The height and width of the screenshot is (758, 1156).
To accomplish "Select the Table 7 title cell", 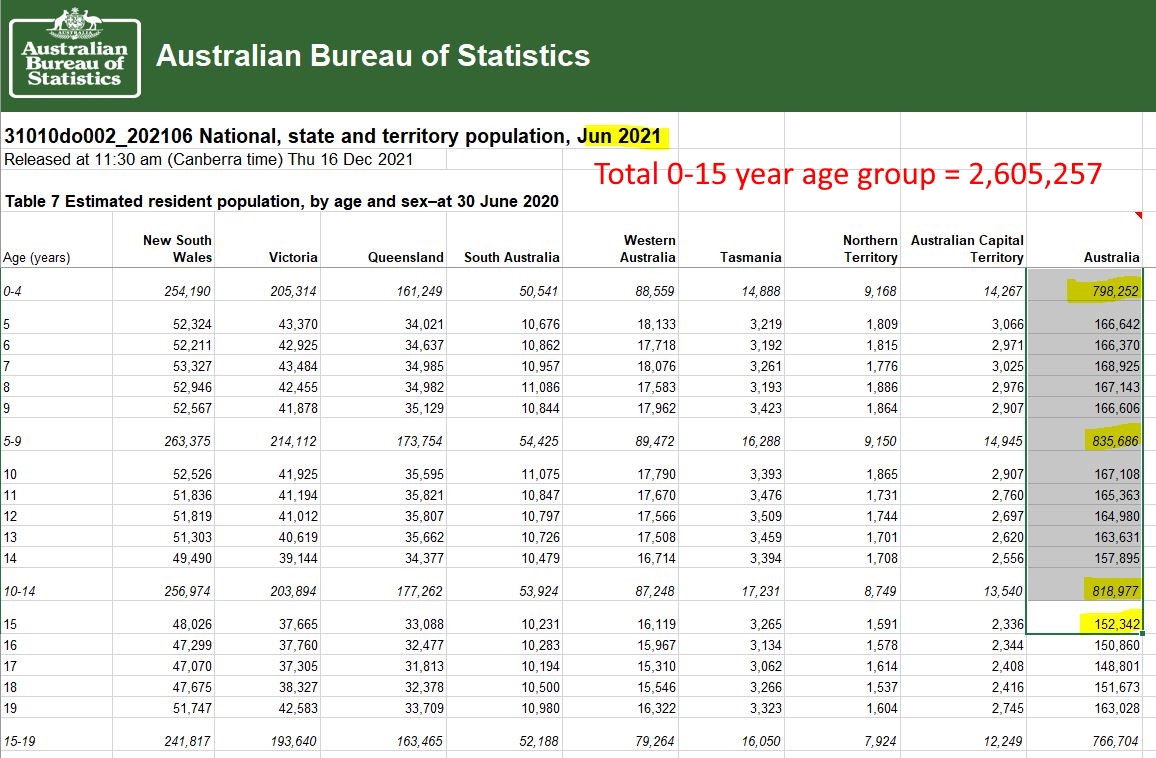I will 282,201.
